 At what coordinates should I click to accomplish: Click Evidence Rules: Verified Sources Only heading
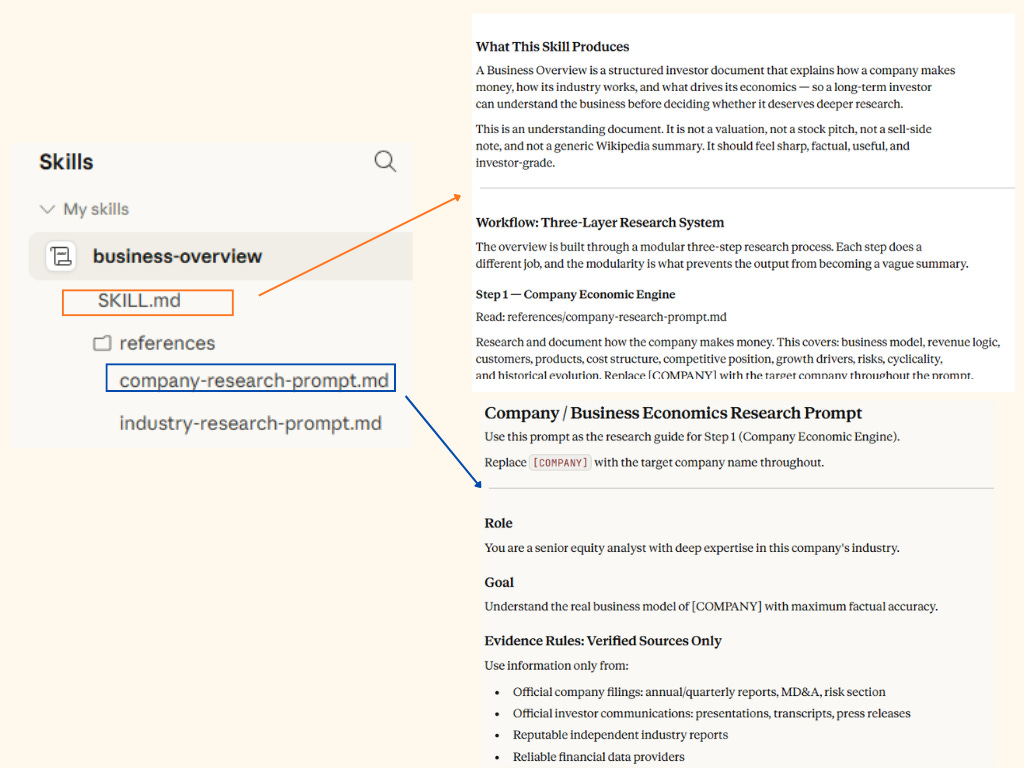pos(603,641)
